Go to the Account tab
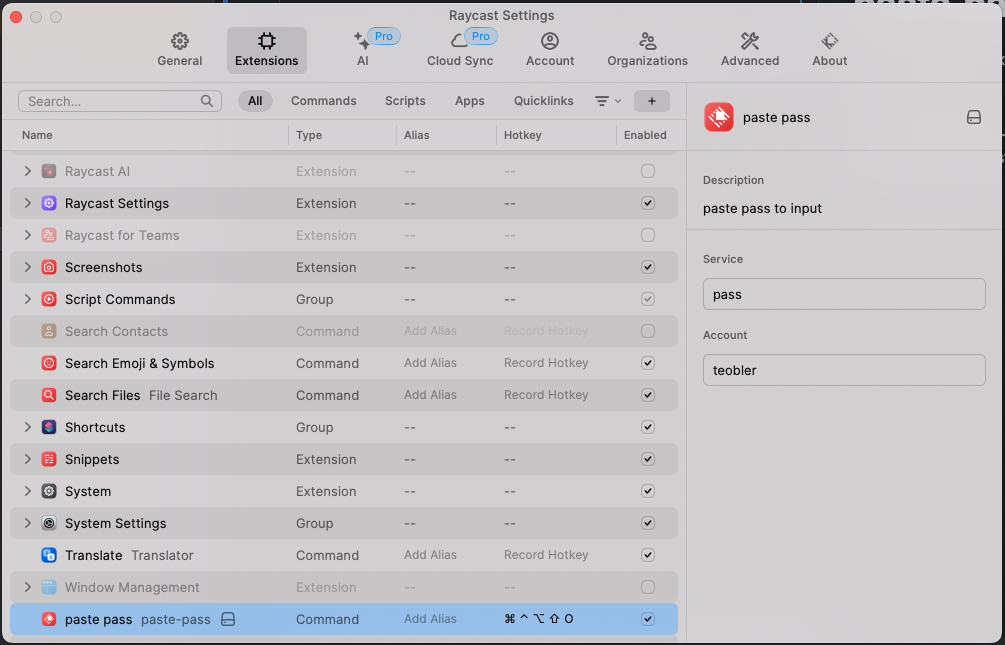This screenshot has height=645, width=1005. [x=550, y=50]
